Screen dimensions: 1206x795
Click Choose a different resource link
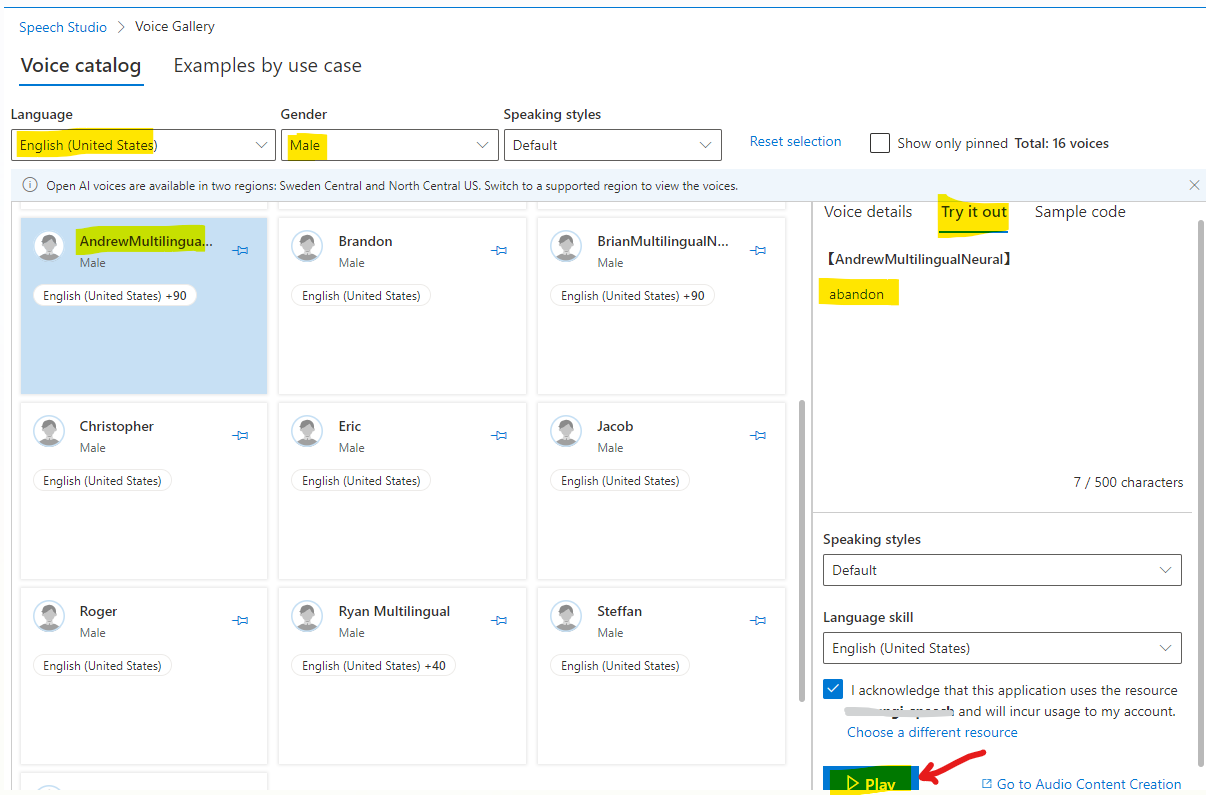pos(932,732)
